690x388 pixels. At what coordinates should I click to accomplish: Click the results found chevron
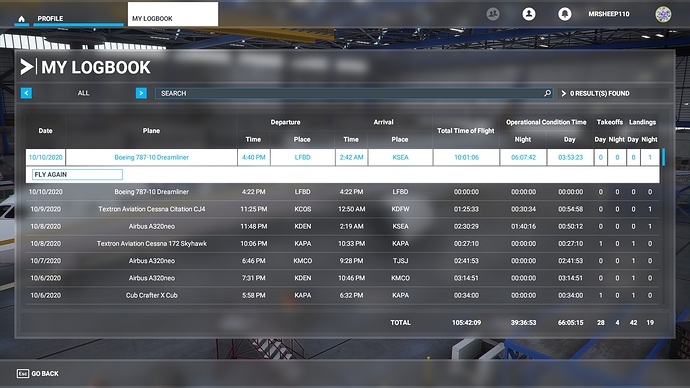pos(563,93)
